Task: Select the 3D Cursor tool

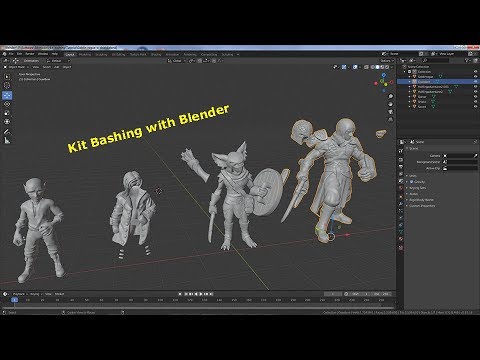Action: pos(7,85)
